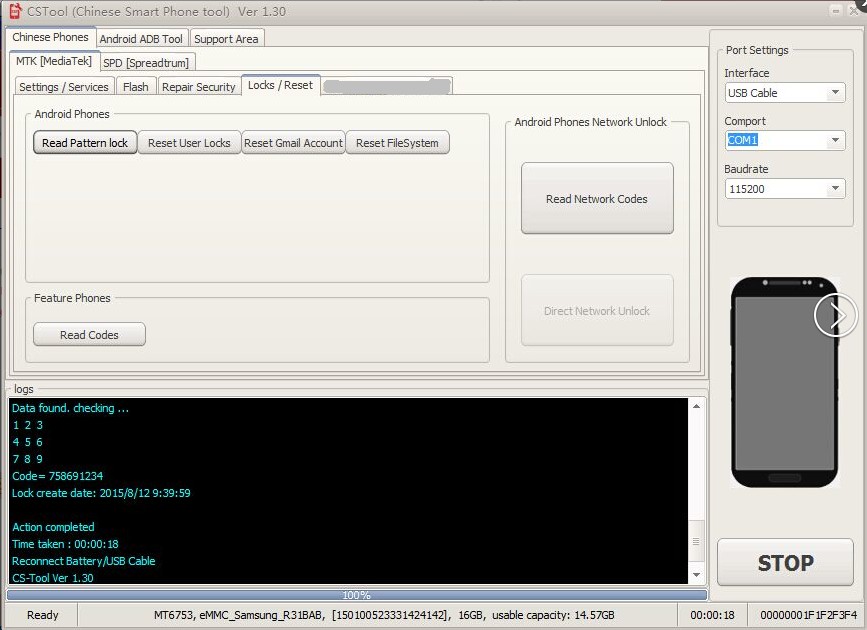867x630 pixels.
Task: Click the round next arrow beside phone image
Action: [835, 315]
